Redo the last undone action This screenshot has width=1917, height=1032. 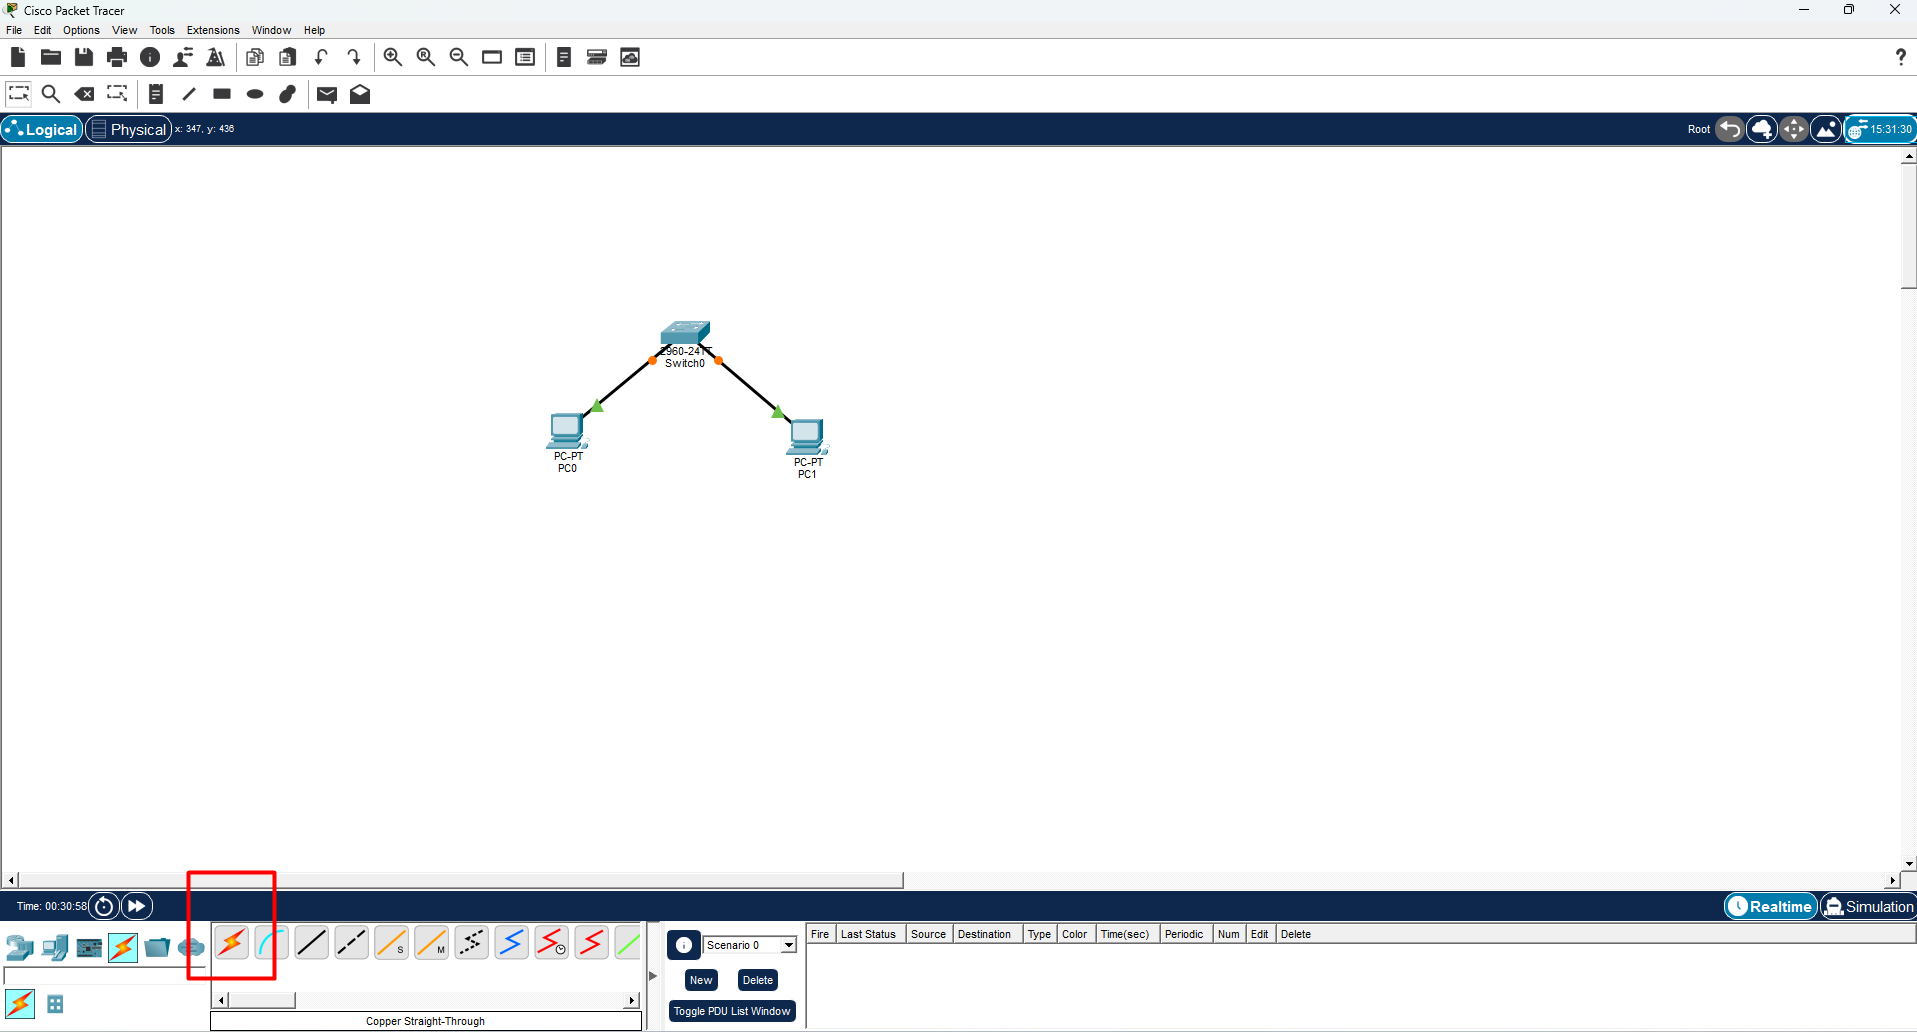click(354, 57)
